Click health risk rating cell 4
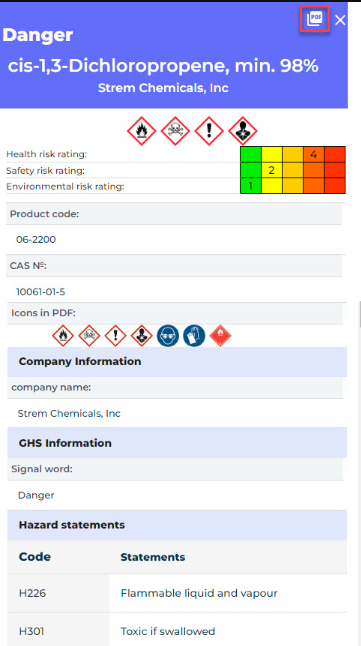Screen dimensions: 361x646 point(314,154)
